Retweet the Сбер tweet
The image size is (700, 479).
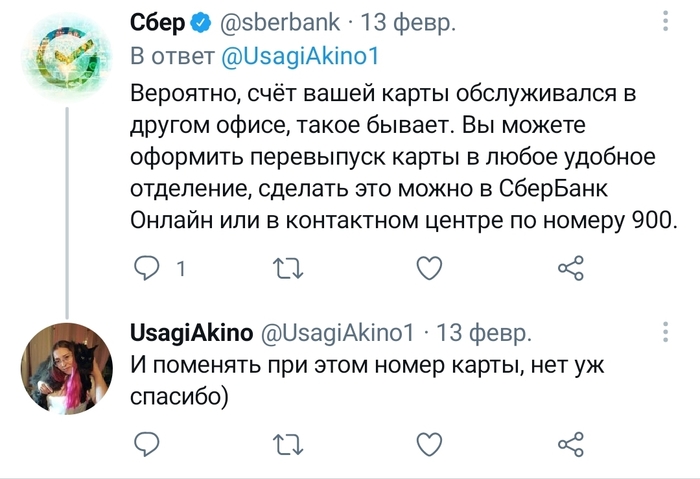[288, 268]
